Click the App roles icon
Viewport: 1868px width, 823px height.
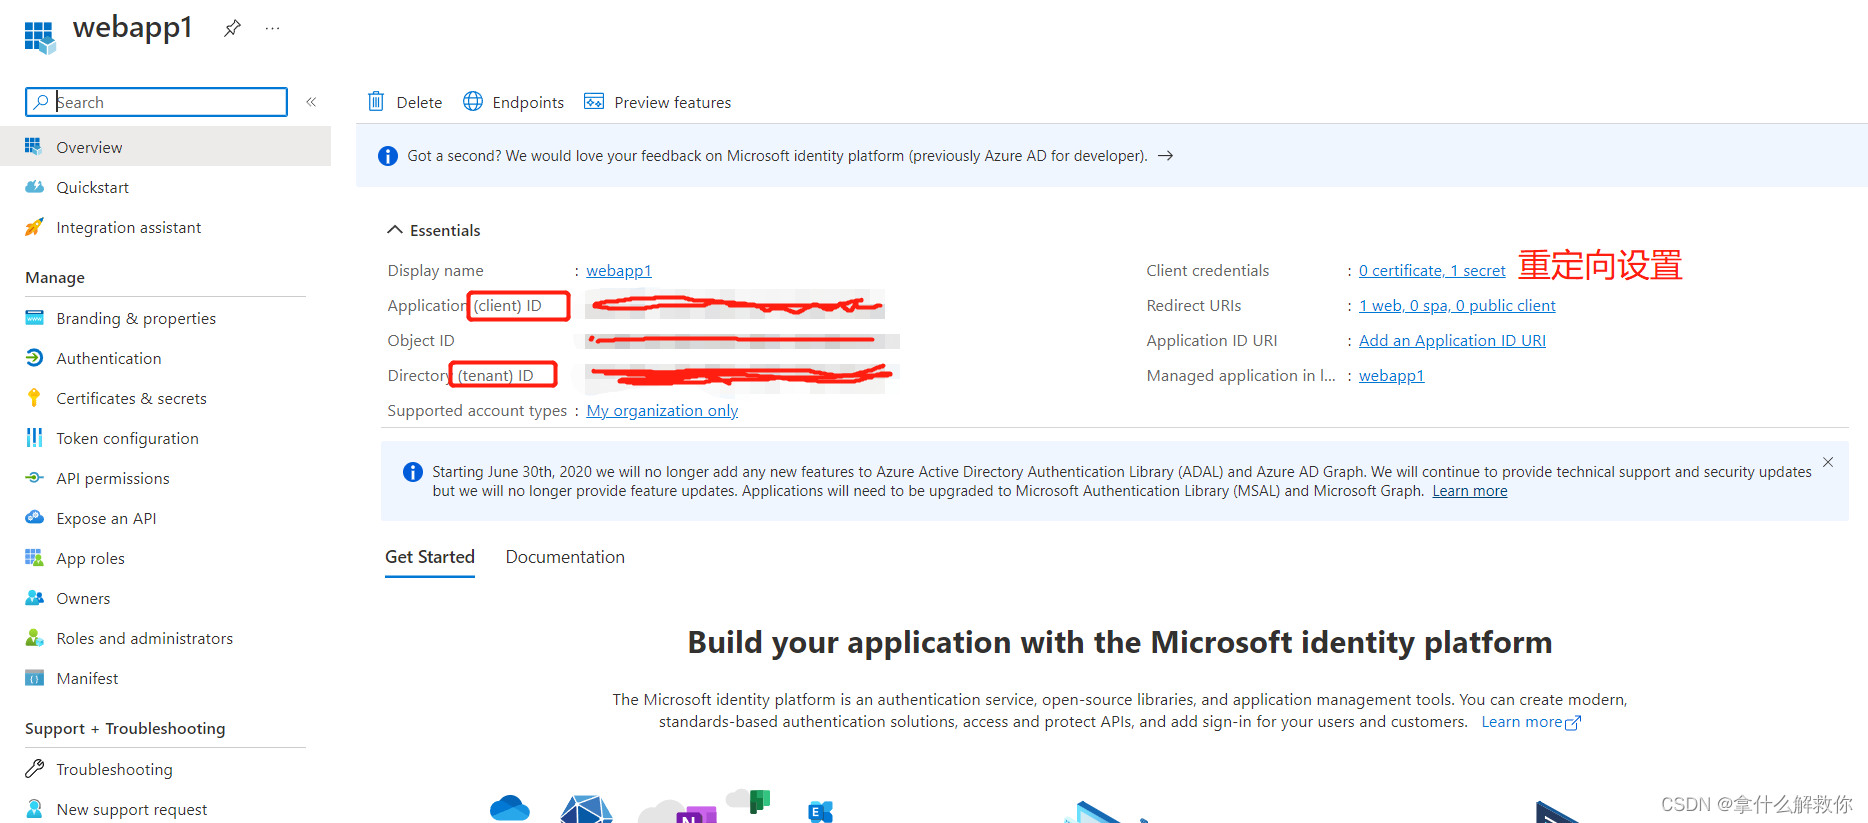click(34, 558)
